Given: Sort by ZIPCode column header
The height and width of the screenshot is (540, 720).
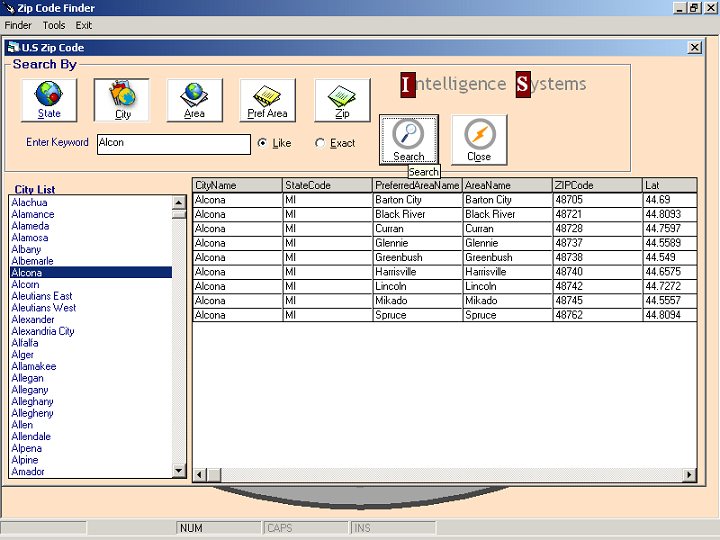Looking at the screenshot, I should point(596,185).
